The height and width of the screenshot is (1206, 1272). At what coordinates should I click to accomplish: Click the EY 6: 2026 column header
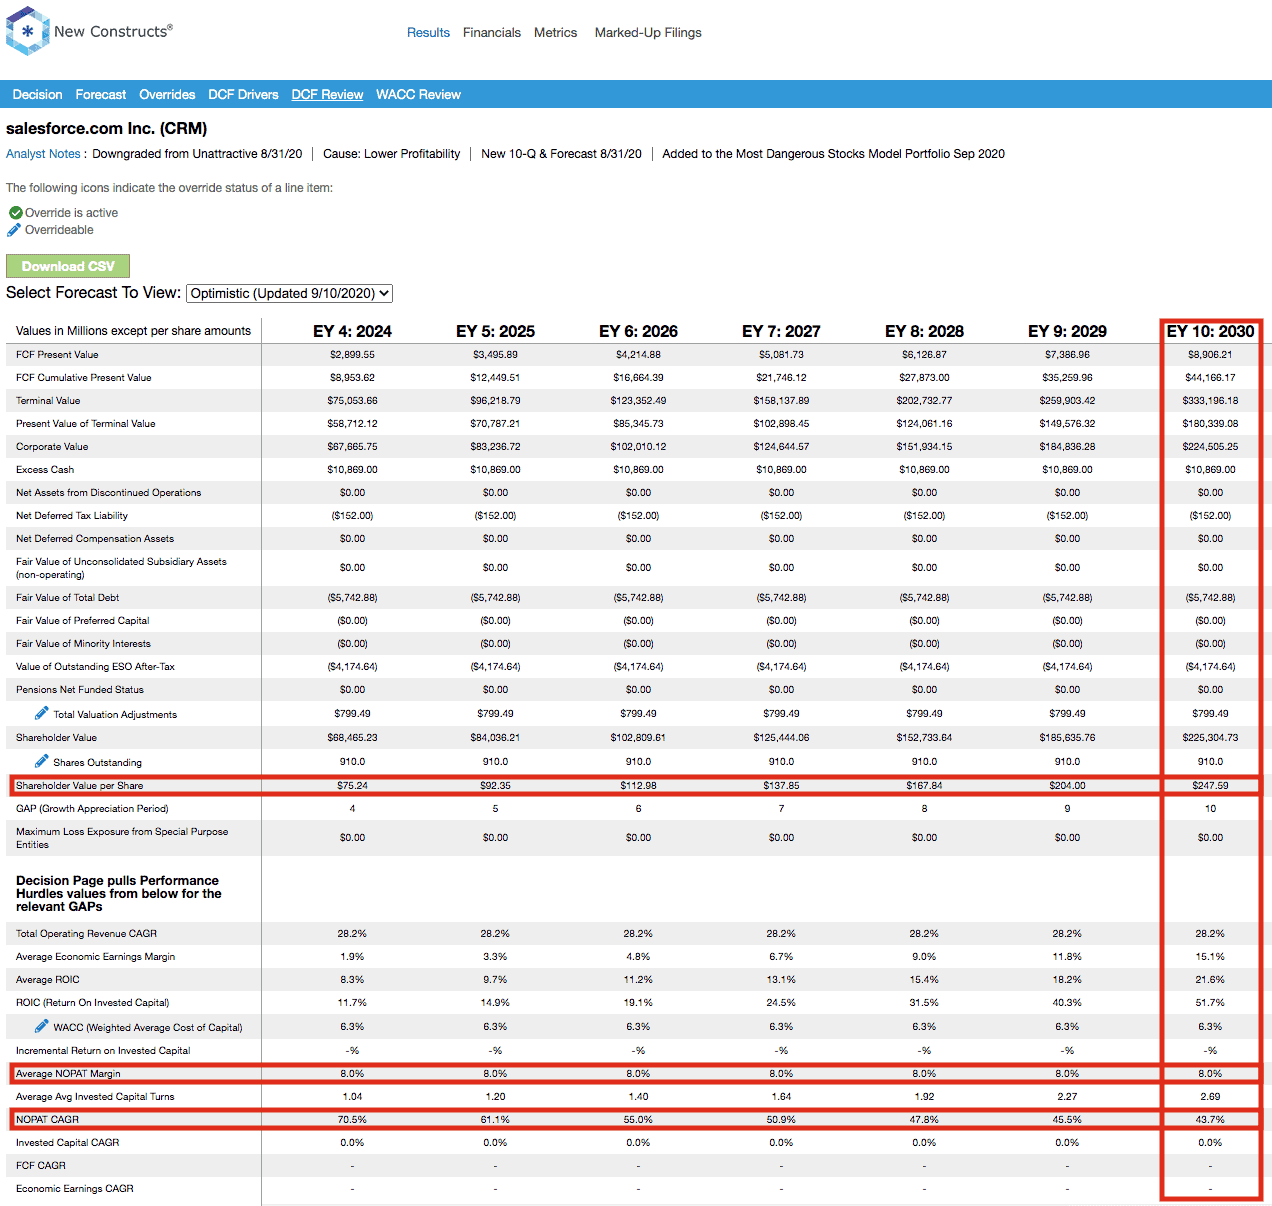click(x=638, y=331)
